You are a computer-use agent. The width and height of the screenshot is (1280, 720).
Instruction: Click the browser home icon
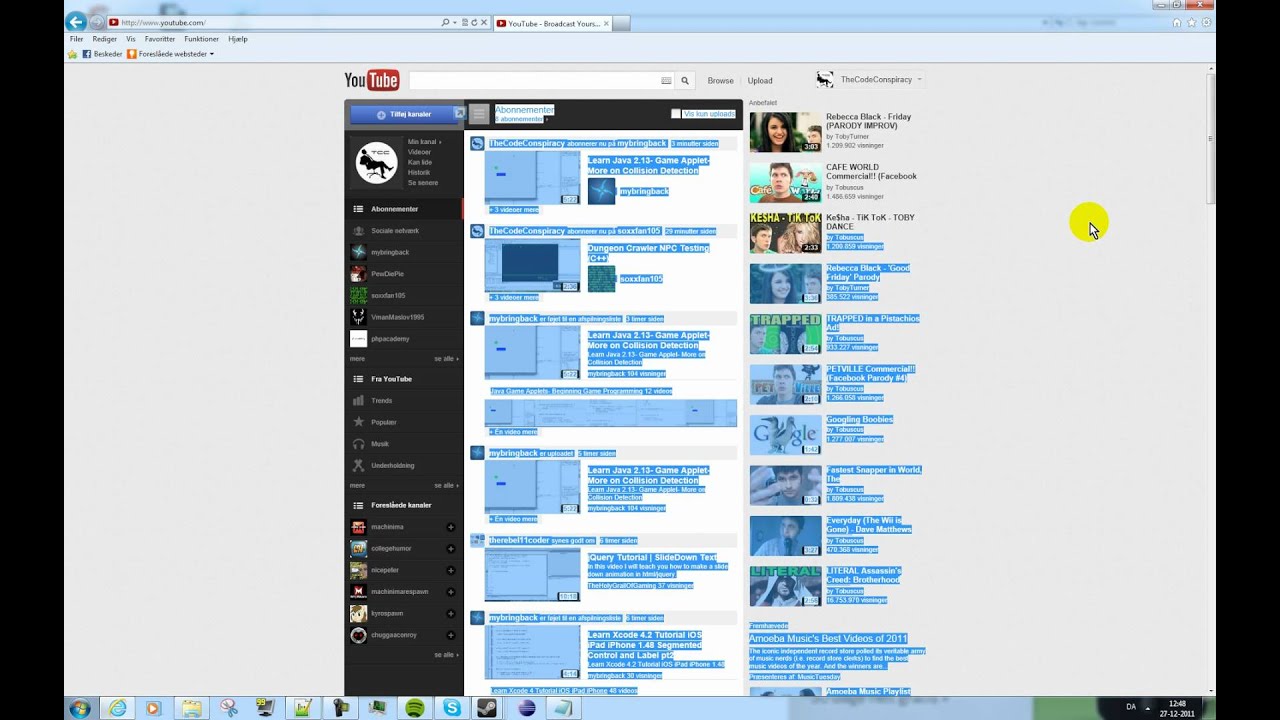[1176, 22]
